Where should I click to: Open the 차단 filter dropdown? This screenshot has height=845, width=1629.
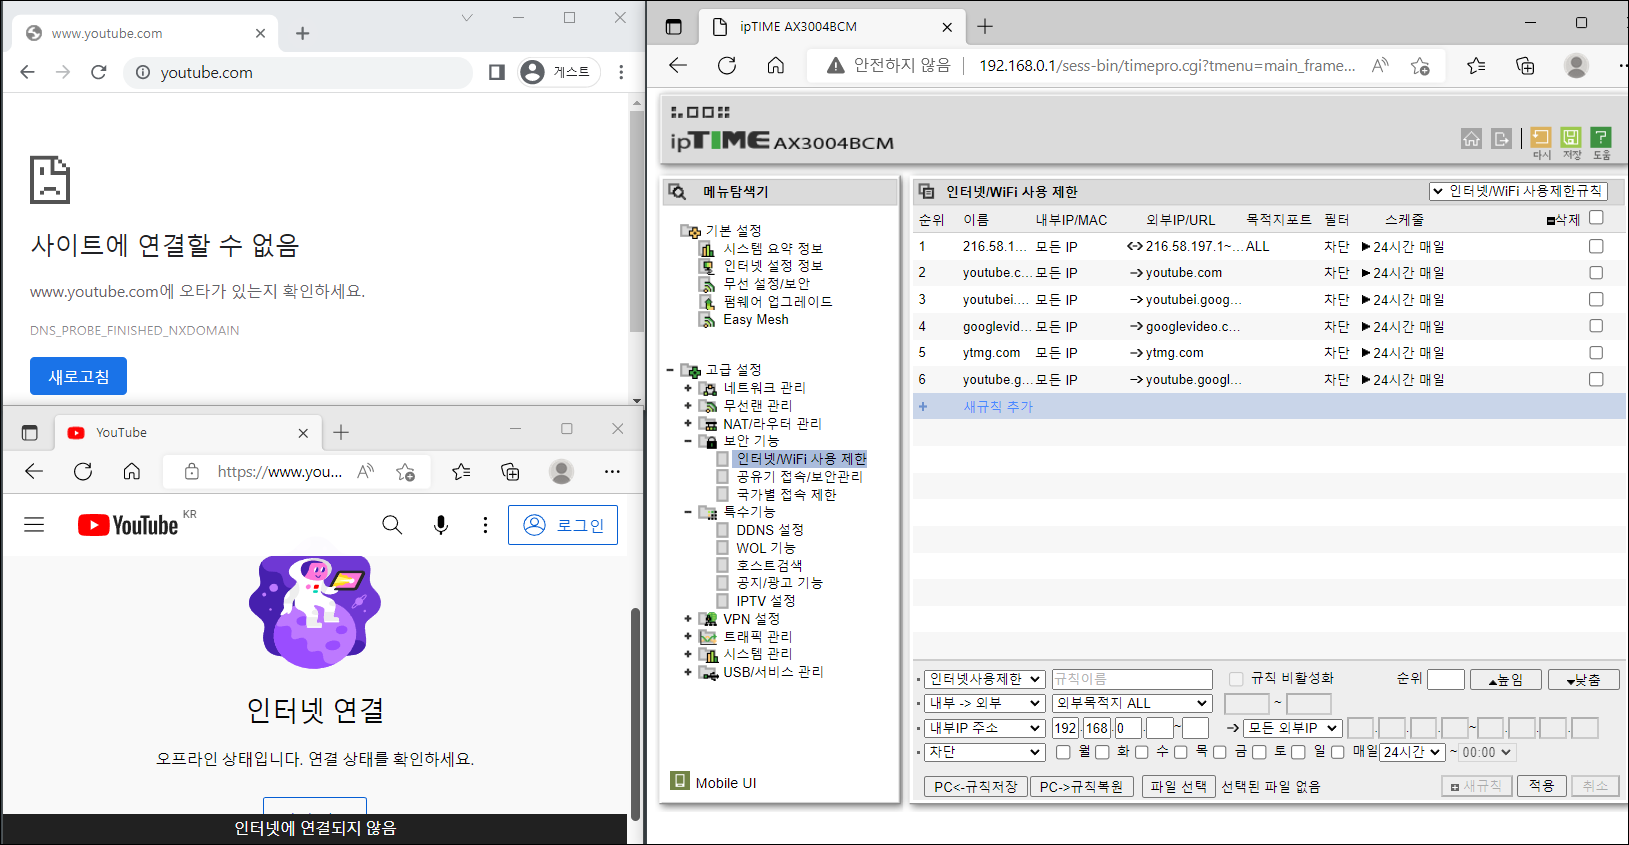(985, 752)
